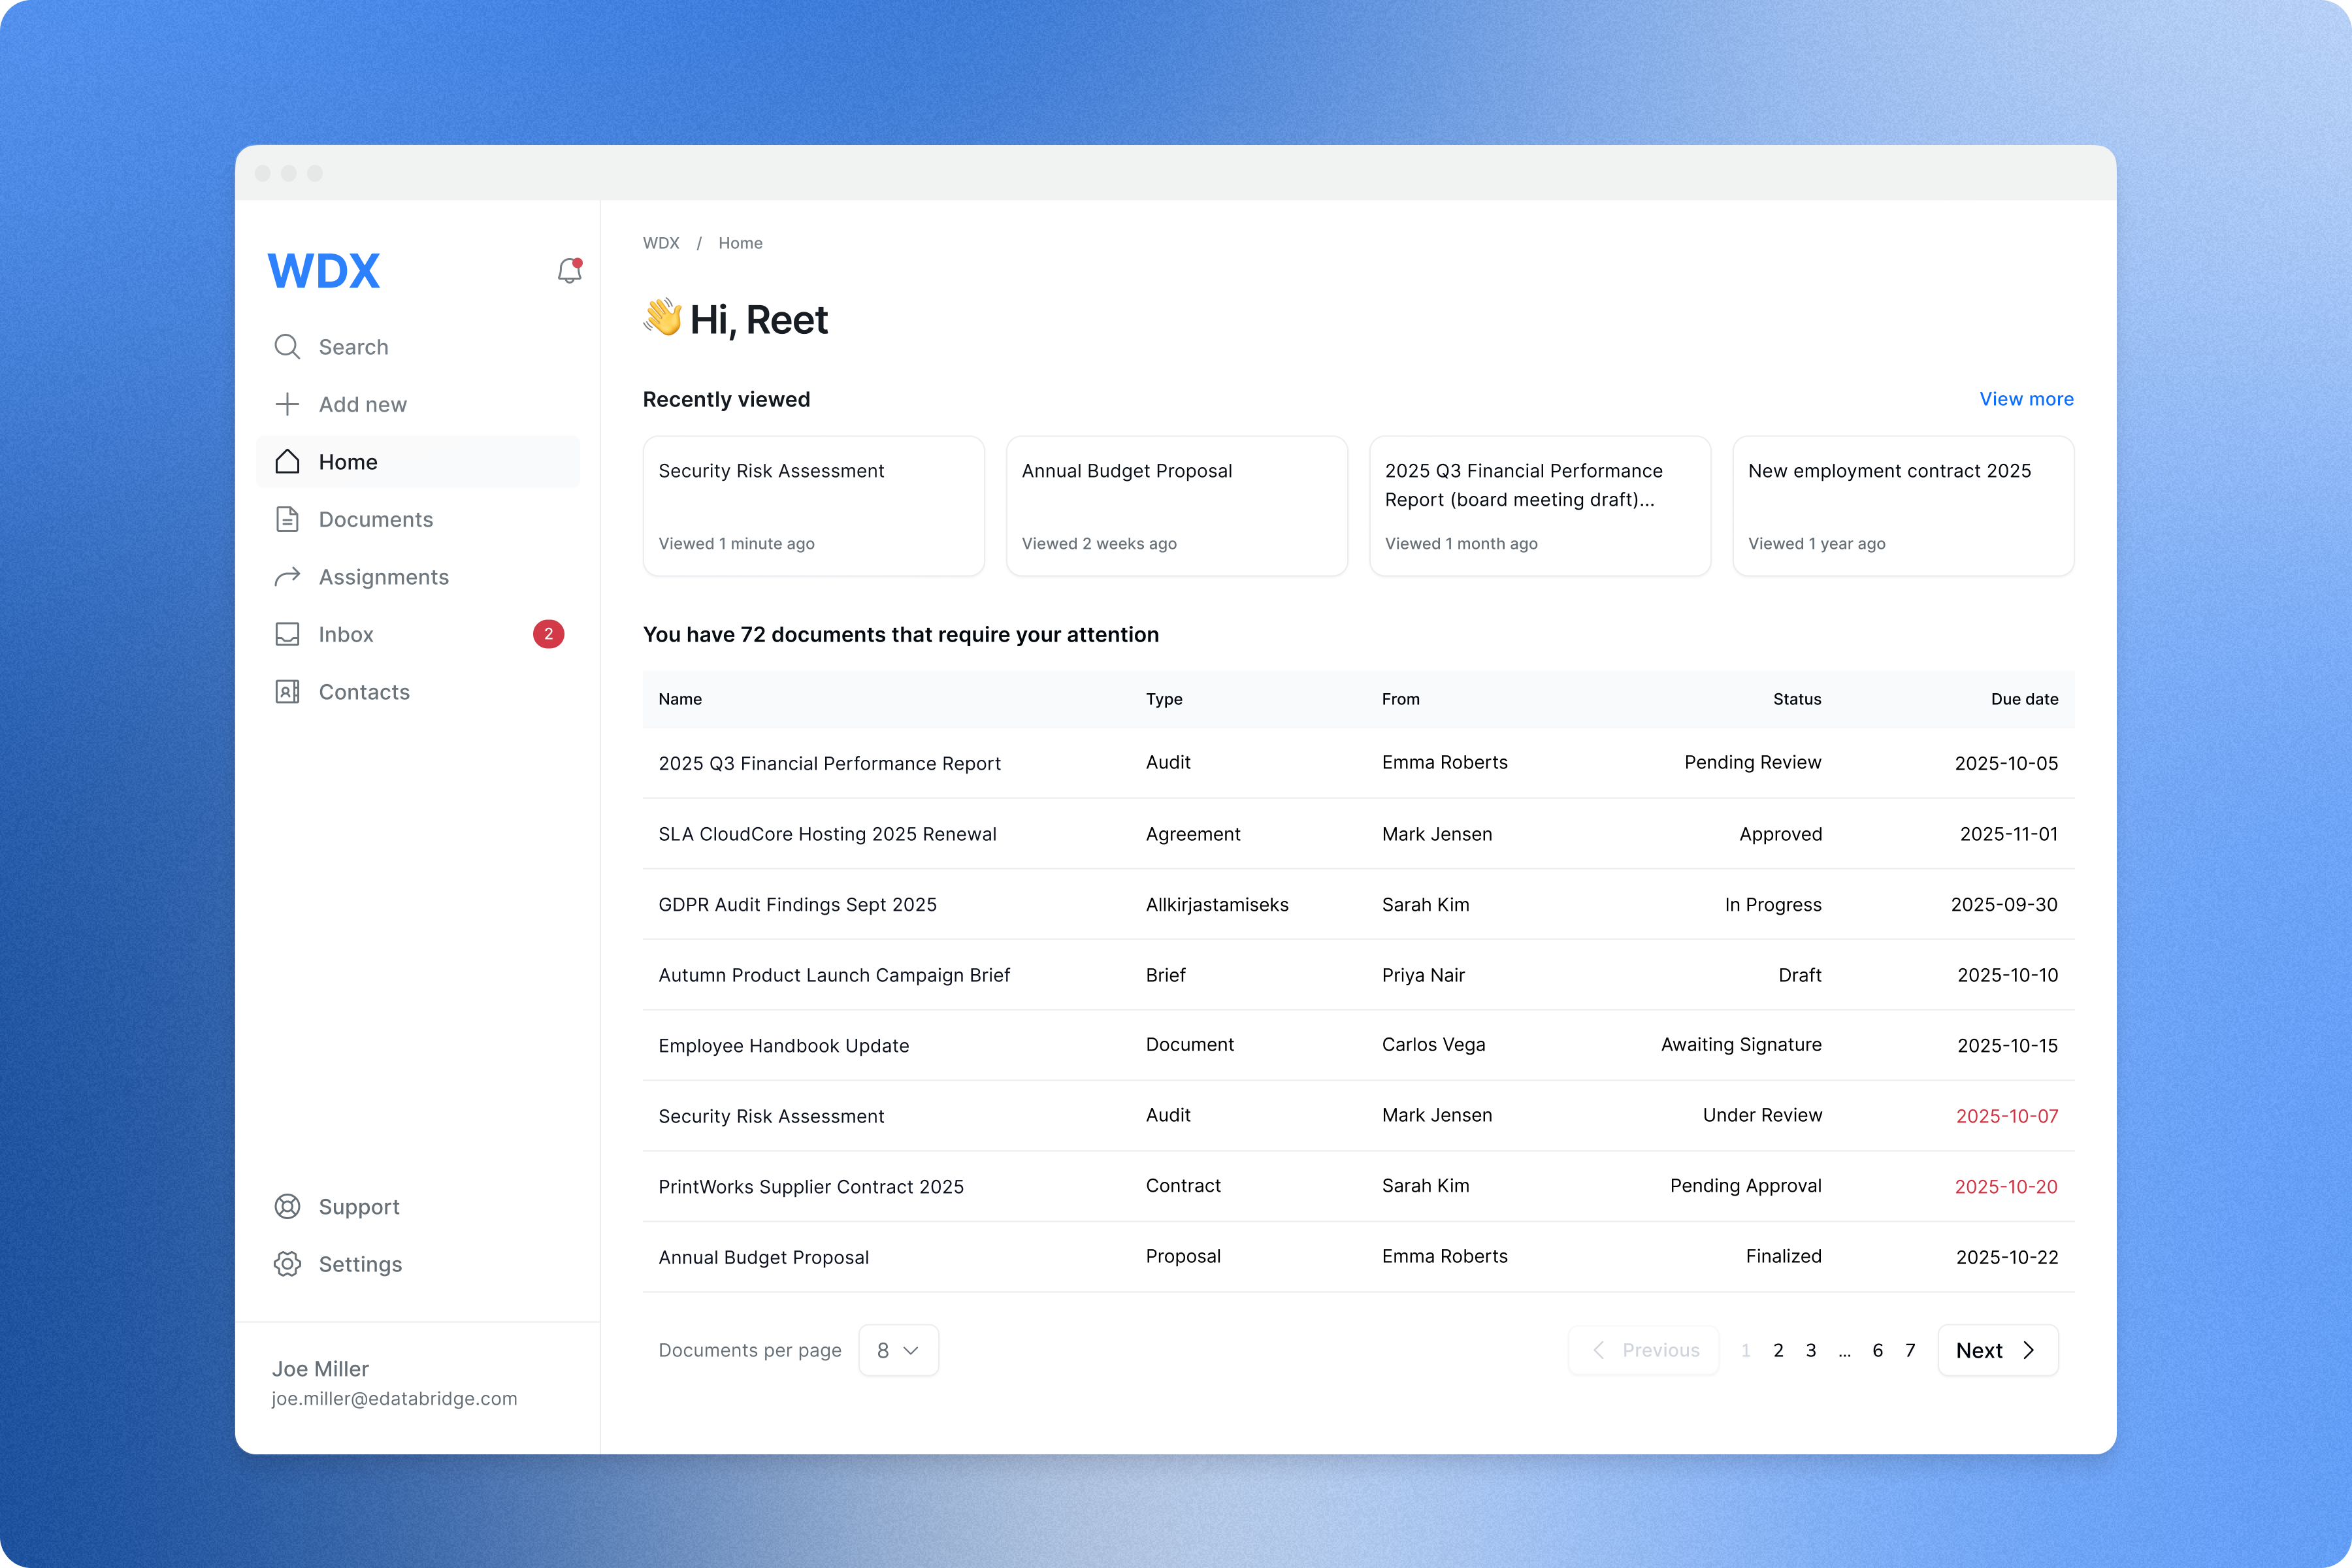Click the Contacts address book icon

pos(287,692)
